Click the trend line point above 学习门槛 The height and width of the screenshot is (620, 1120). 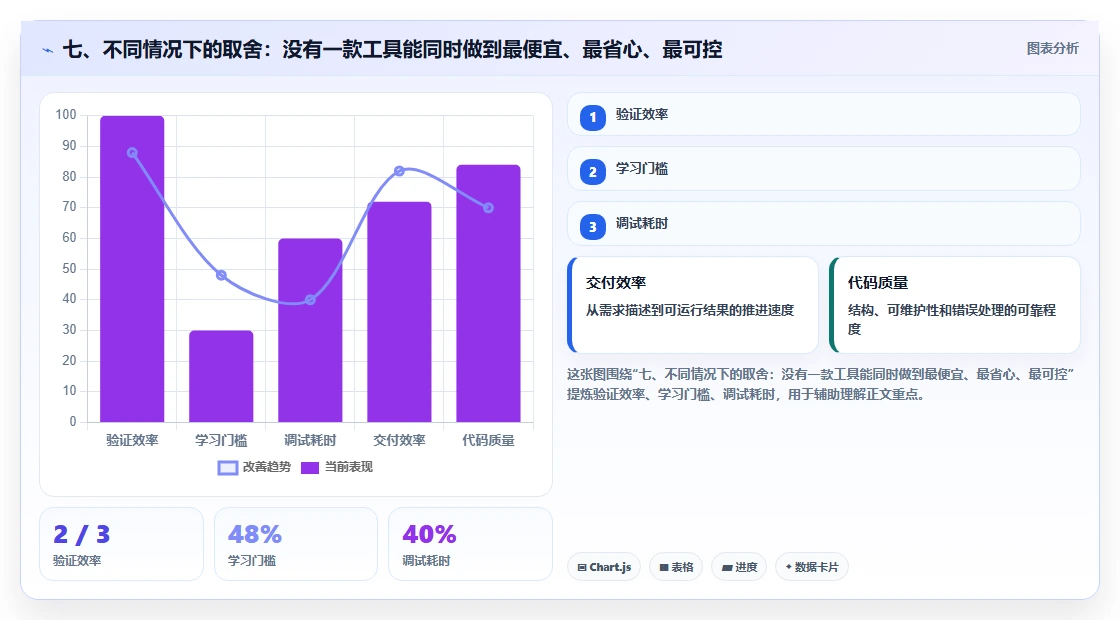coord(221,276)
